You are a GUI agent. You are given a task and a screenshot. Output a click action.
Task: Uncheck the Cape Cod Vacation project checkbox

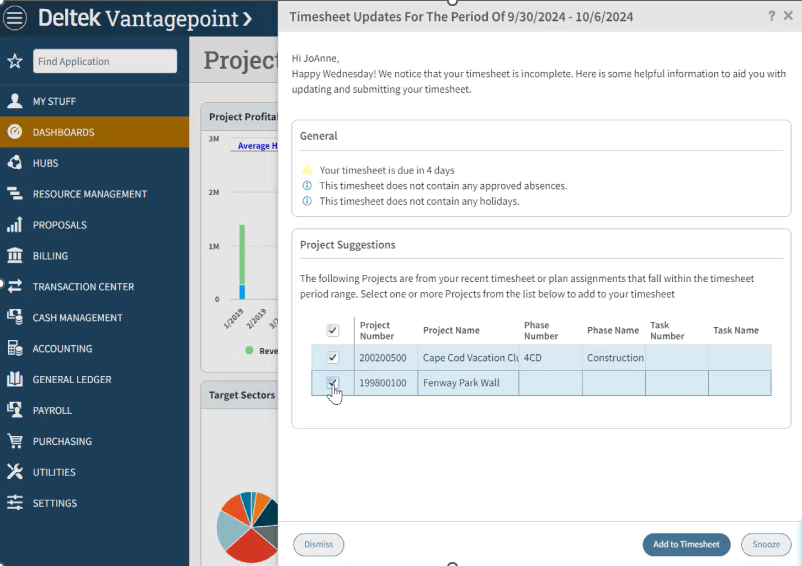coord(333,357)
